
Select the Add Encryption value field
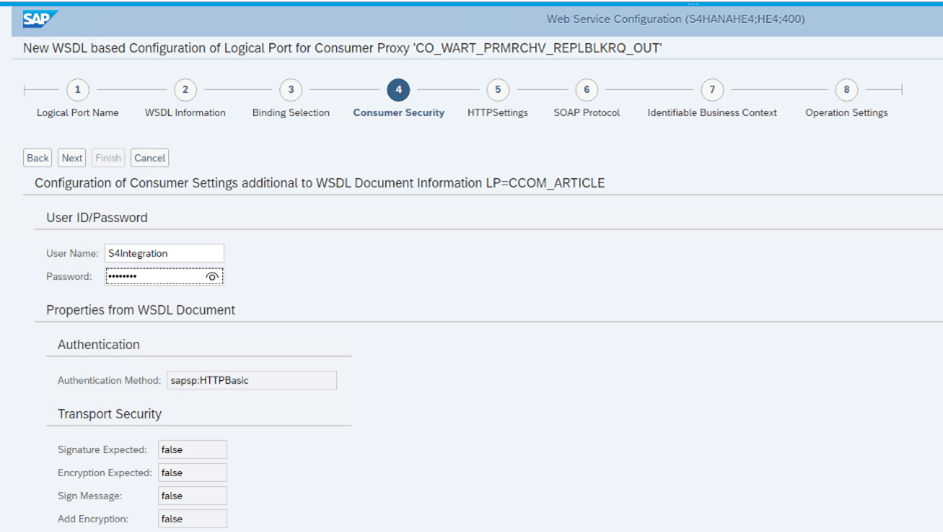click(192, 519)
